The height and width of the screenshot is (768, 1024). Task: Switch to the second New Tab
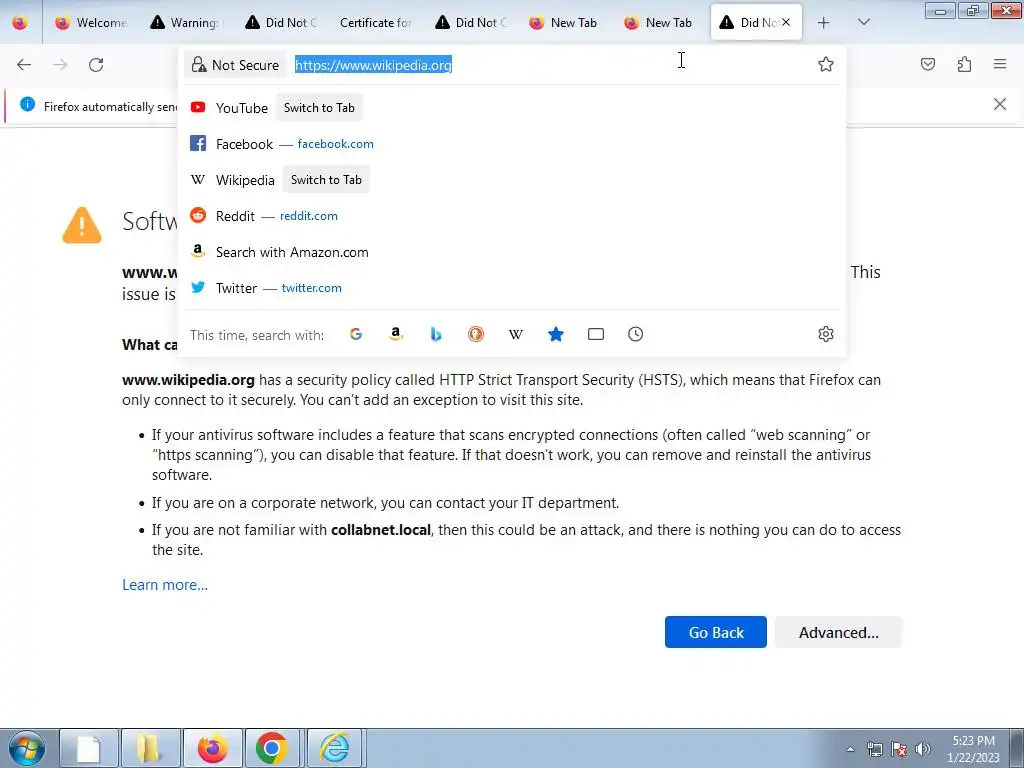pyautogui.click(x=659, y=23)
